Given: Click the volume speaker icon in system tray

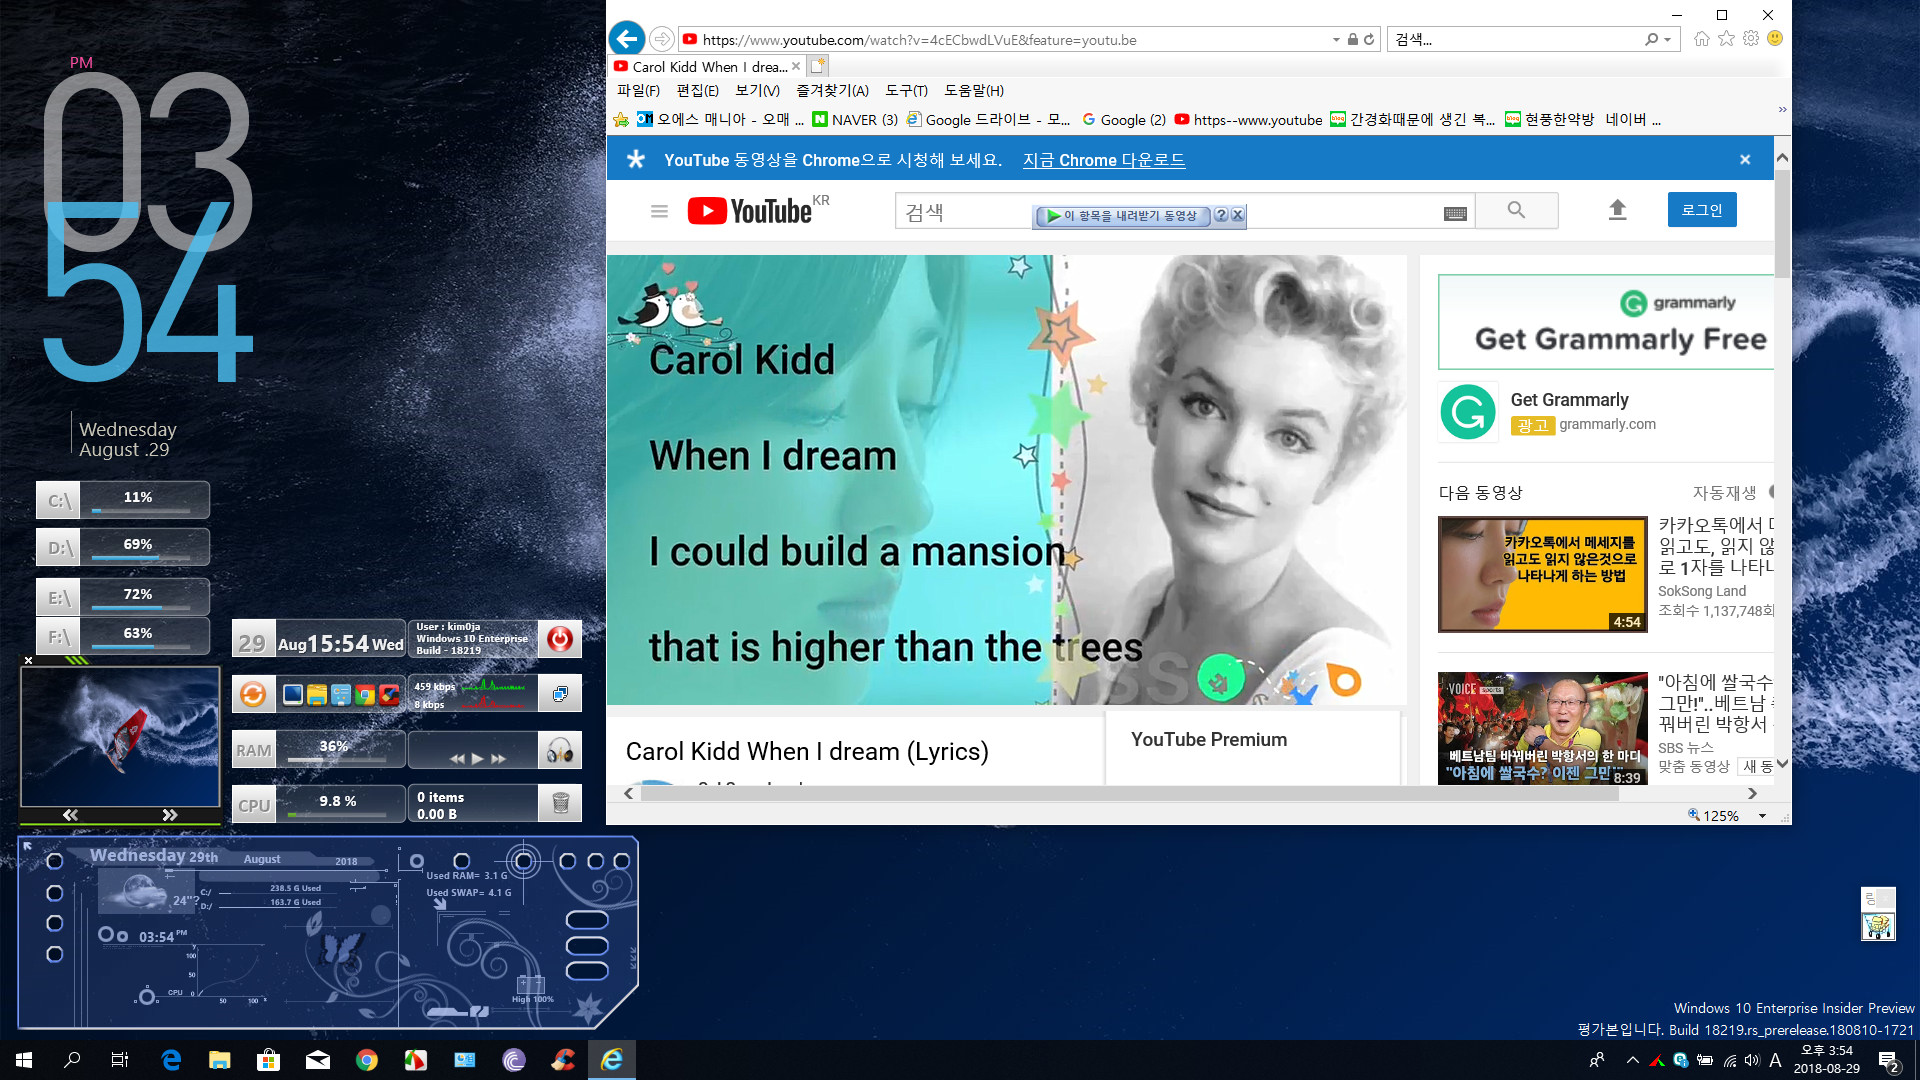Looking at the screenshot, I should (1752, 1060).
